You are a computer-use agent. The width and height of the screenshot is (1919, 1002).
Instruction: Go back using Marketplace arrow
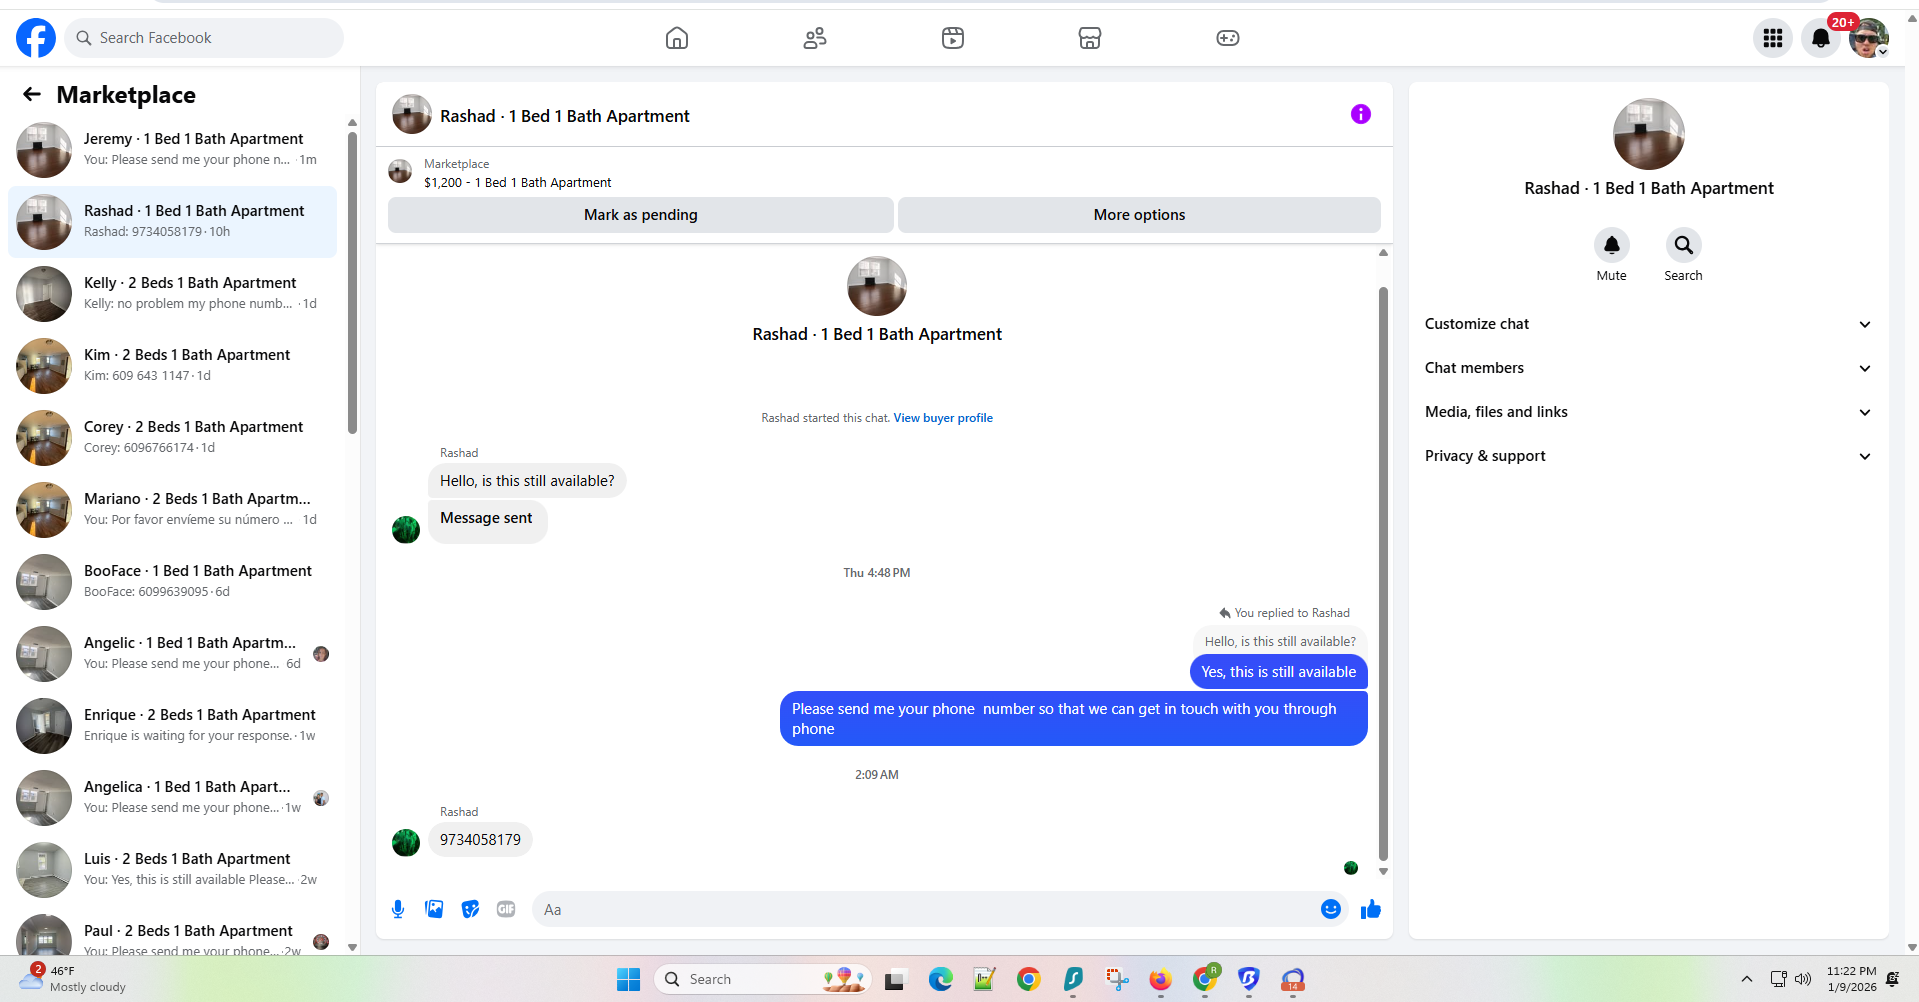coord(32,94)
